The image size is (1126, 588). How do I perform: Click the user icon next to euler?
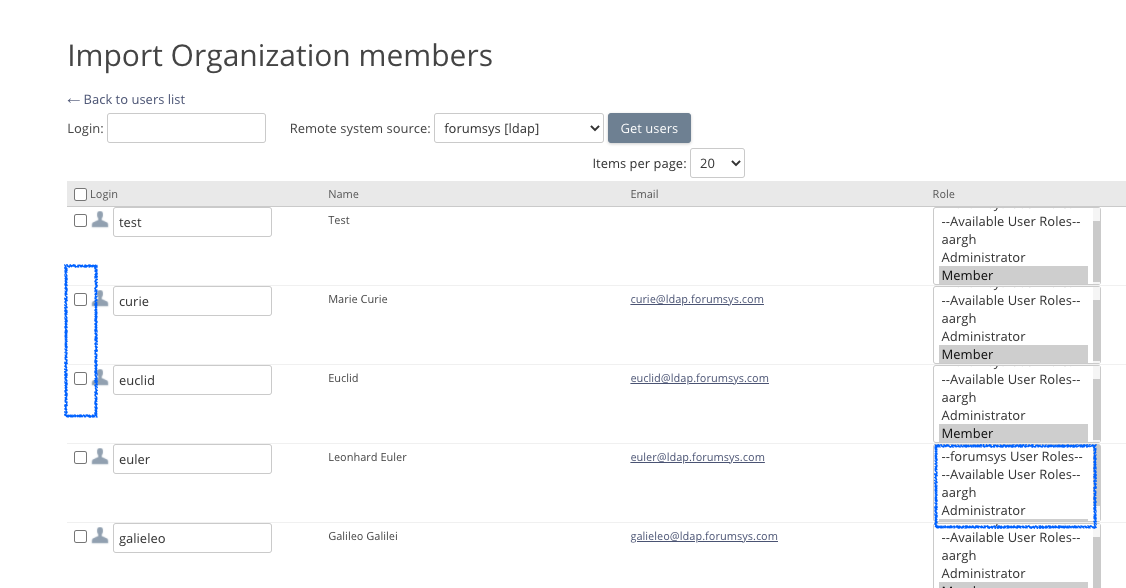tap(100, 457)
